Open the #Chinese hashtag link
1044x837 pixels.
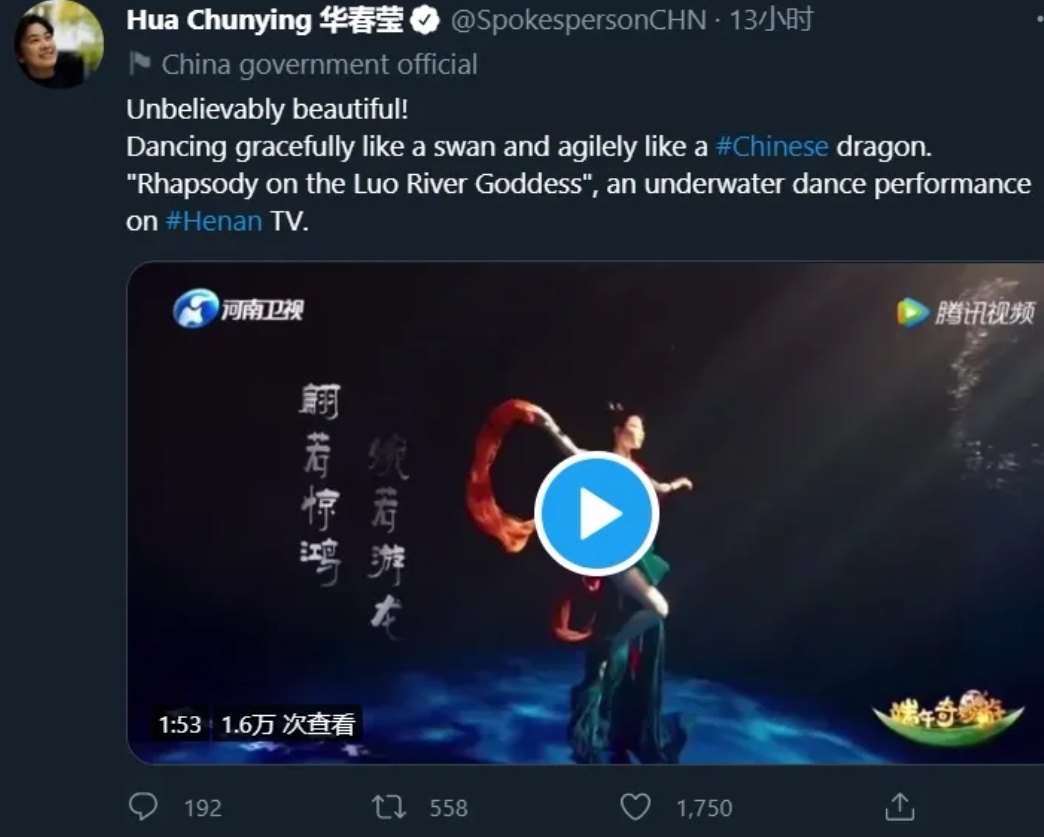pos(772,146)
